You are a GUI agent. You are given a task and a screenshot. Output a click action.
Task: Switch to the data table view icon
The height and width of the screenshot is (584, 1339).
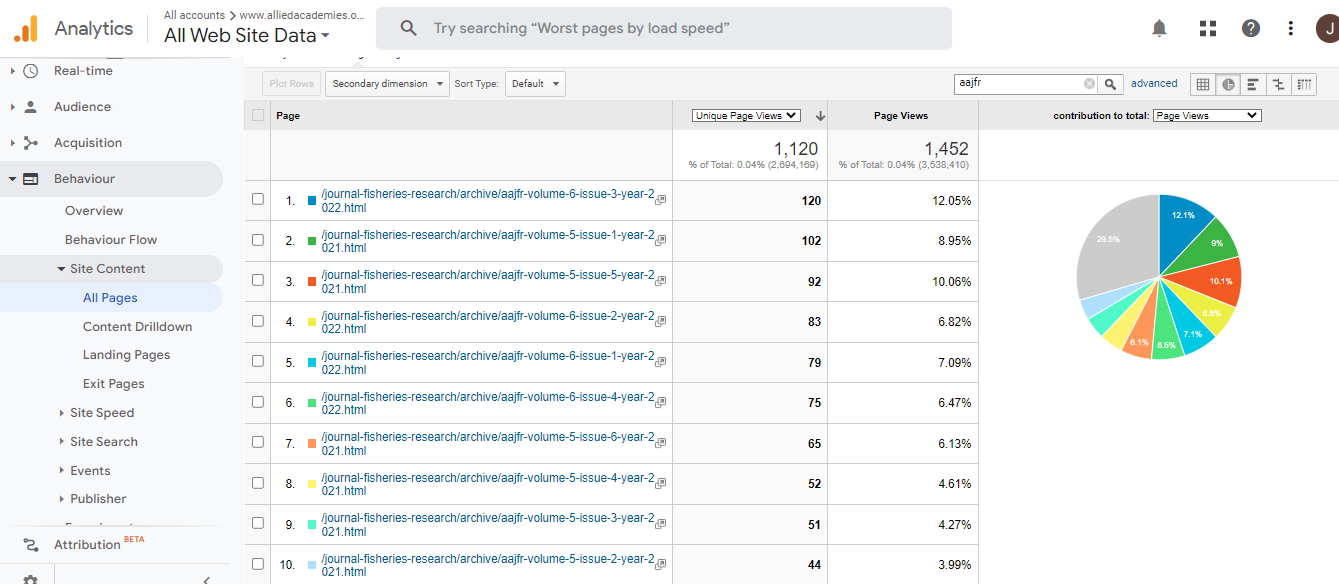[1203, 84]
